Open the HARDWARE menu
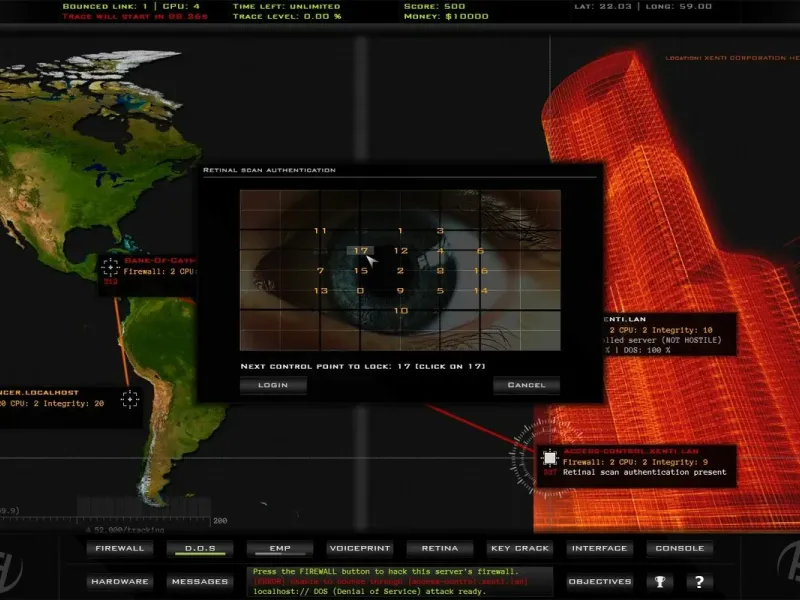This screenshot has height=600, width=800. point(120,582)
